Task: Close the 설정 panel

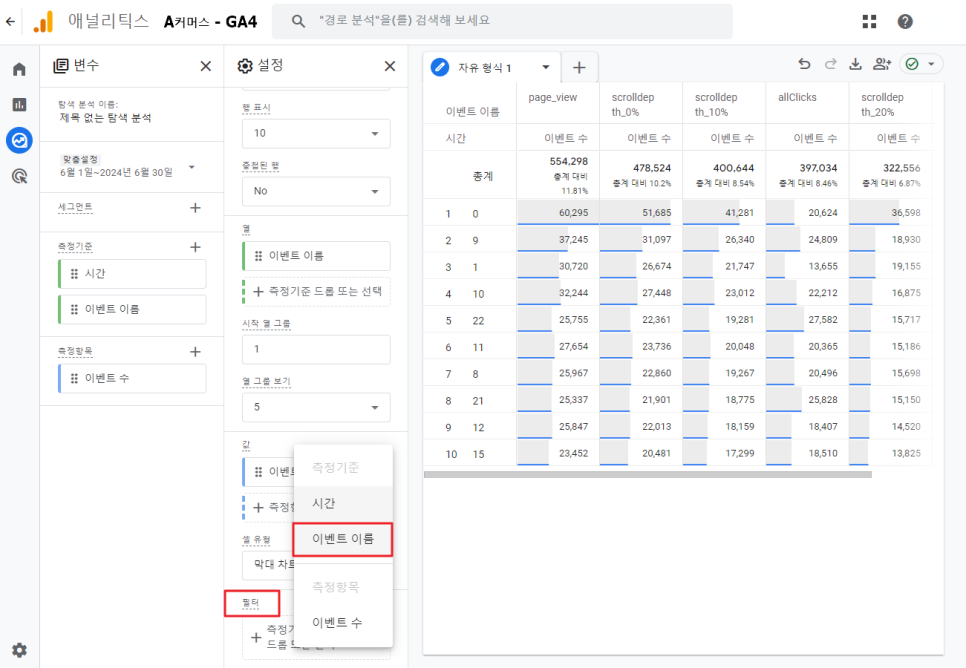Action: coord(390,66)
